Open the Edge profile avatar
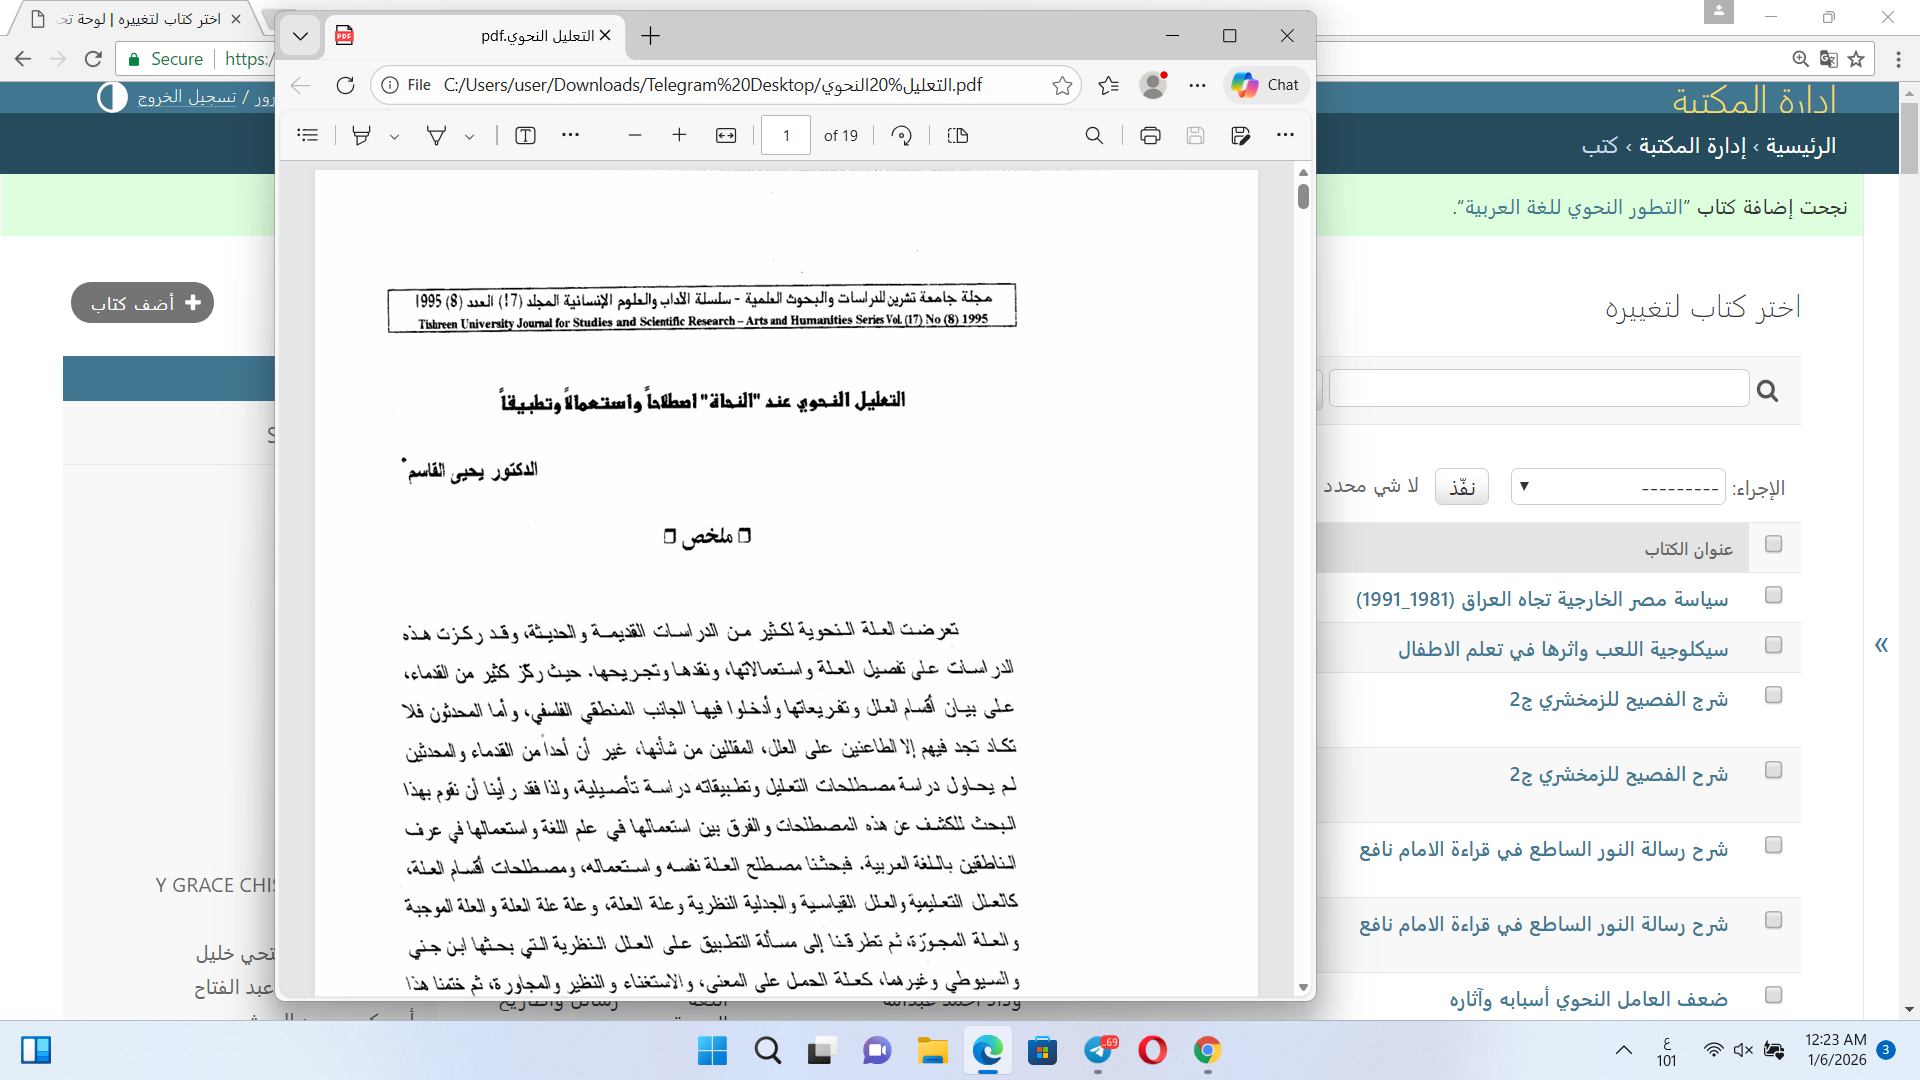Image resolution: width=1920 pixels, height=1080 pixels. pos(1153,85)
